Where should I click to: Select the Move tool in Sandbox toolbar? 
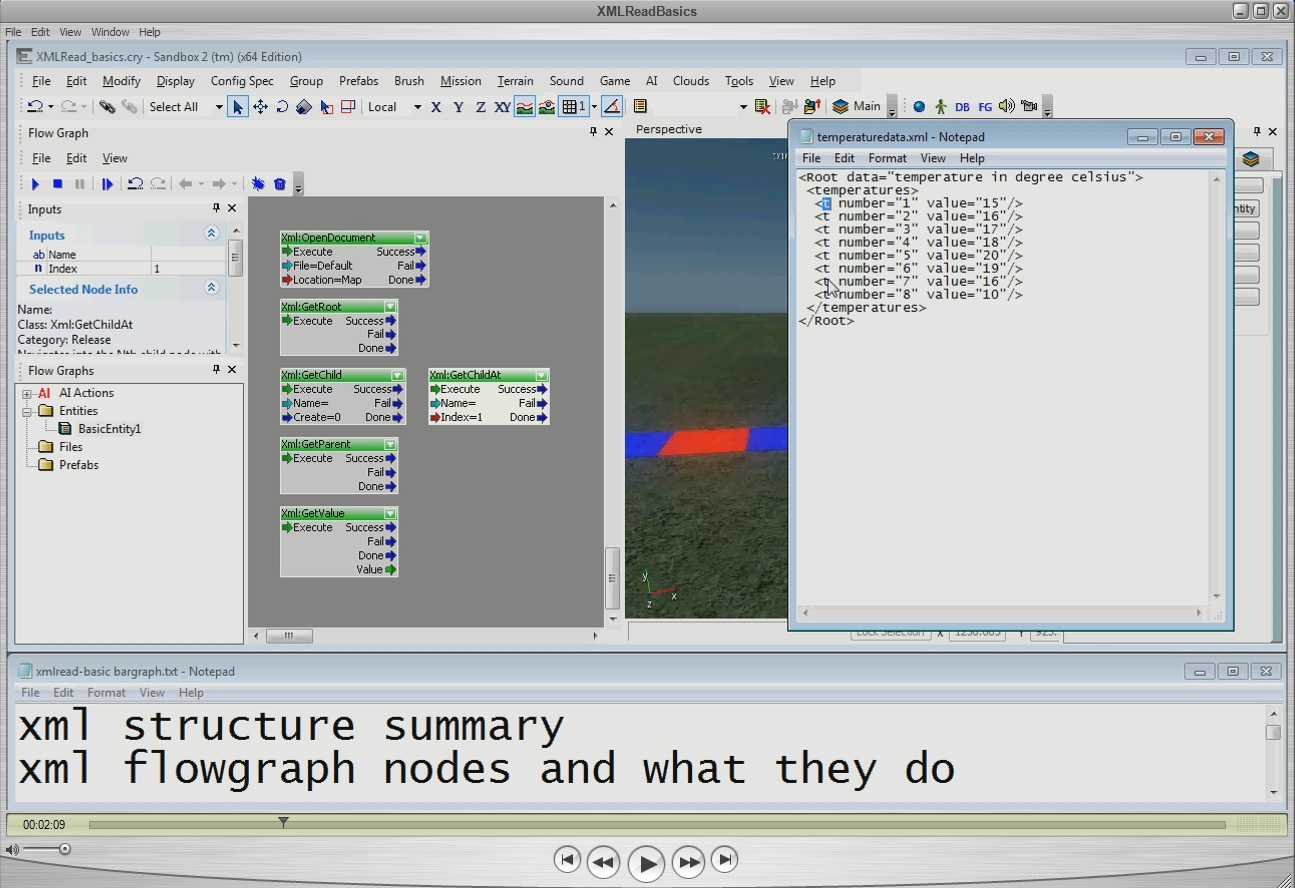(260, 107)
